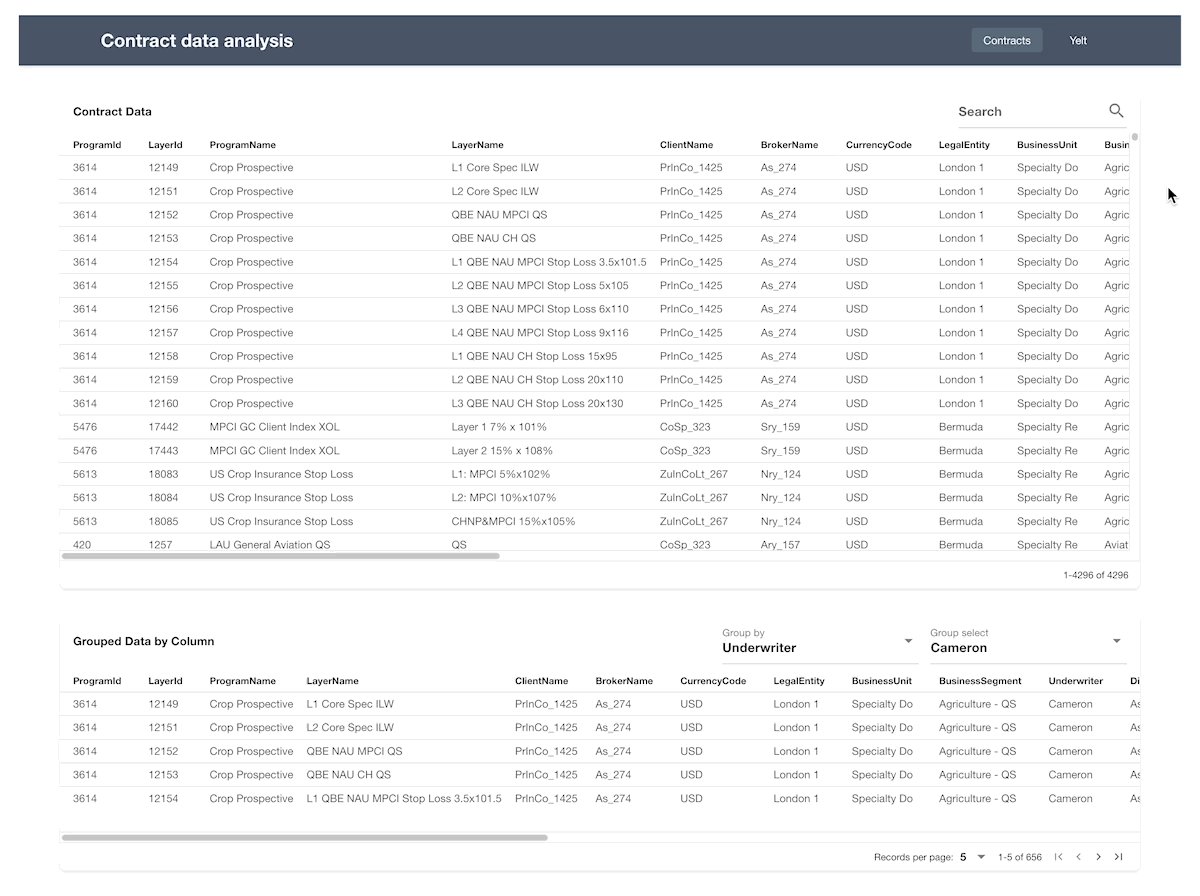The height and width of the screenshot is (896, 1200).
Task: Click CurrencyCode header in Contract Data
Action: click(x=879, y=145)
